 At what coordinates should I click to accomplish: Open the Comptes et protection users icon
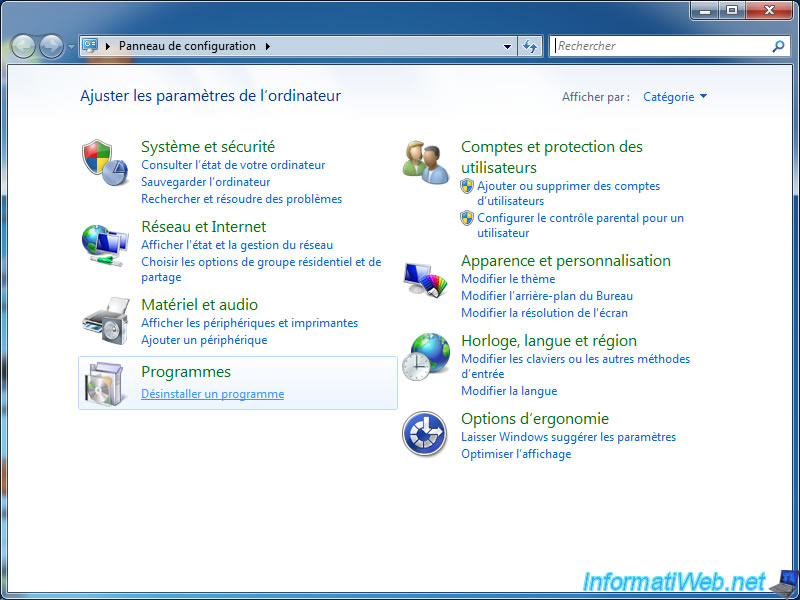[x=426, y=163]
